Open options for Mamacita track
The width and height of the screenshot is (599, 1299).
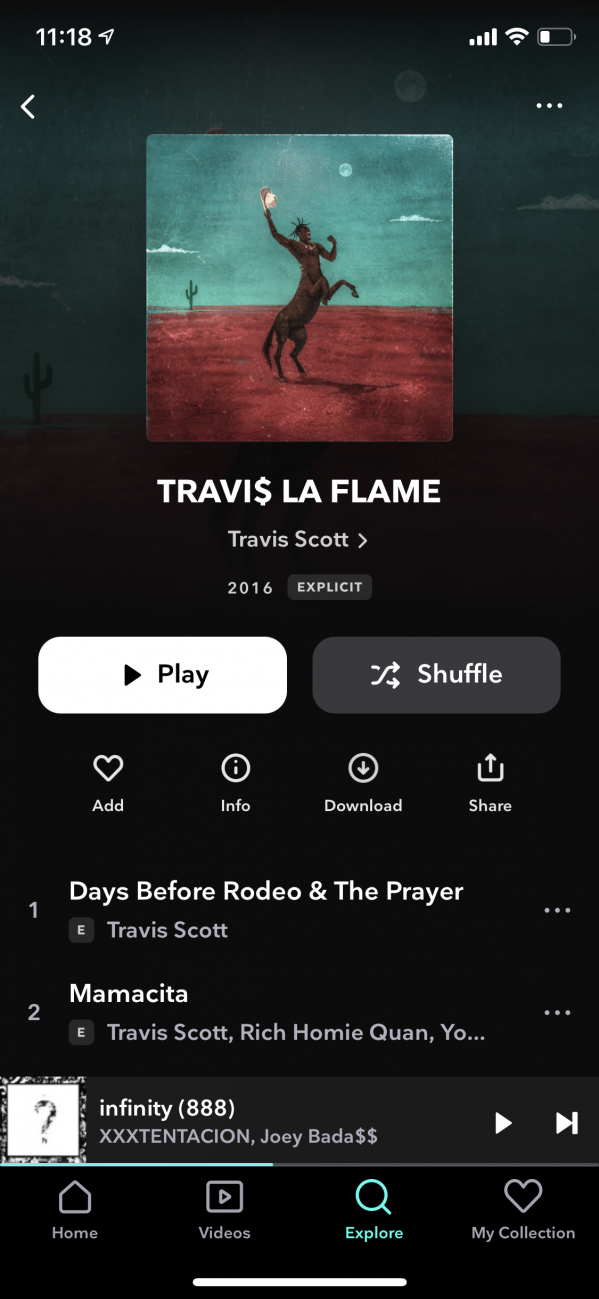[x=557, y=1013]
